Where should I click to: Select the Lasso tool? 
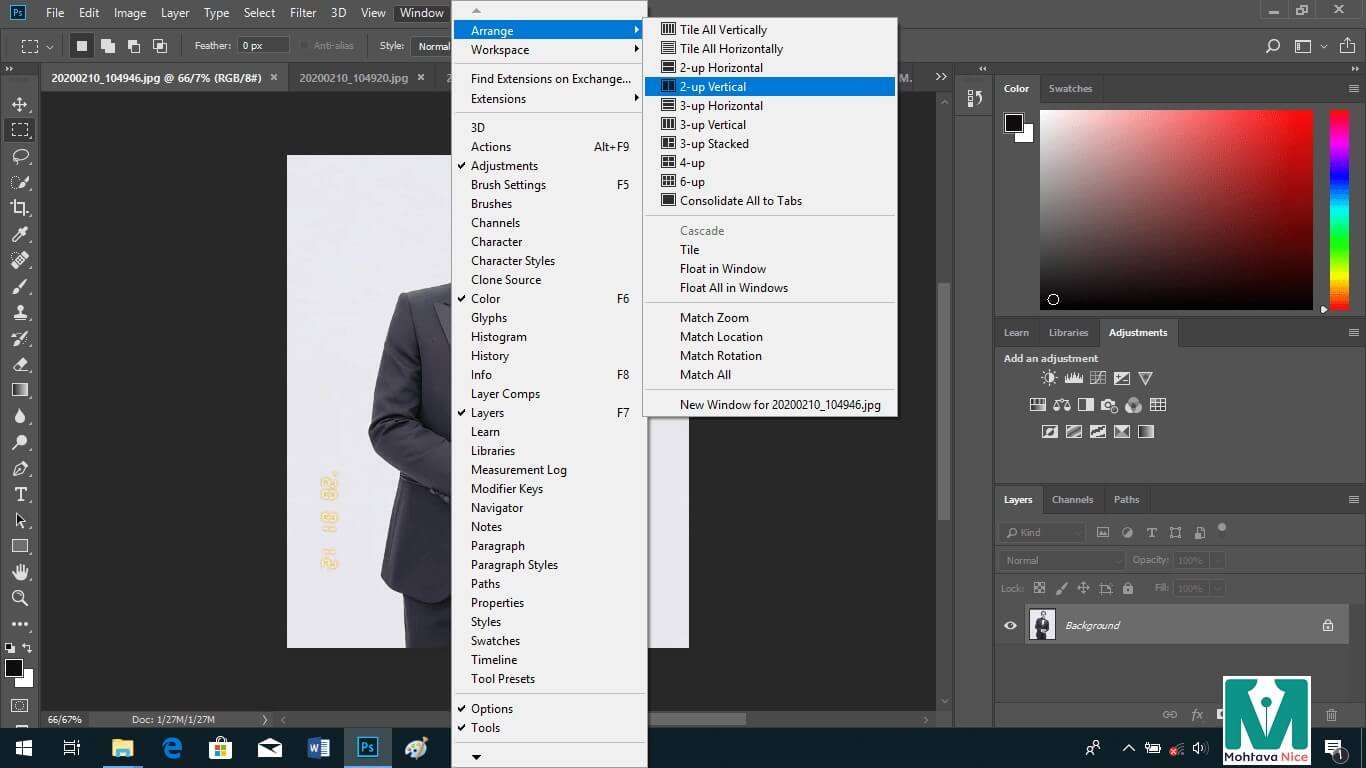(20, 156)
